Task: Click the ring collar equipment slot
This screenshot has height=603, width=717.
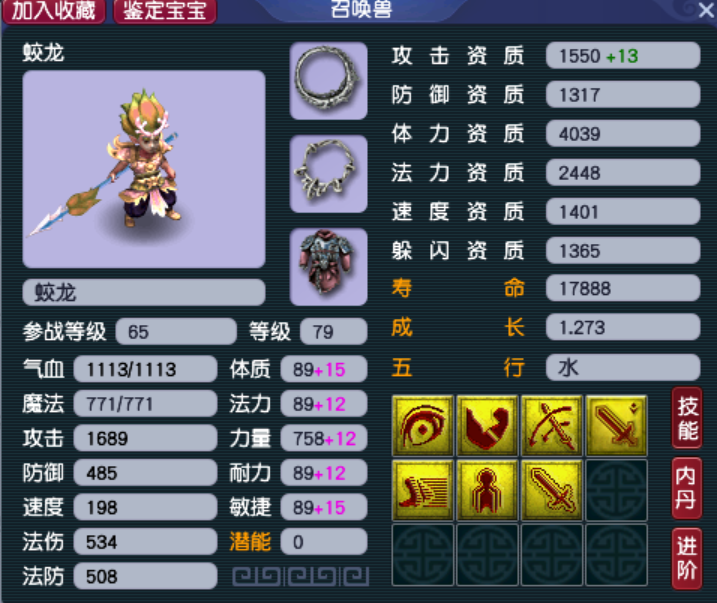Action: pos(328,80)
